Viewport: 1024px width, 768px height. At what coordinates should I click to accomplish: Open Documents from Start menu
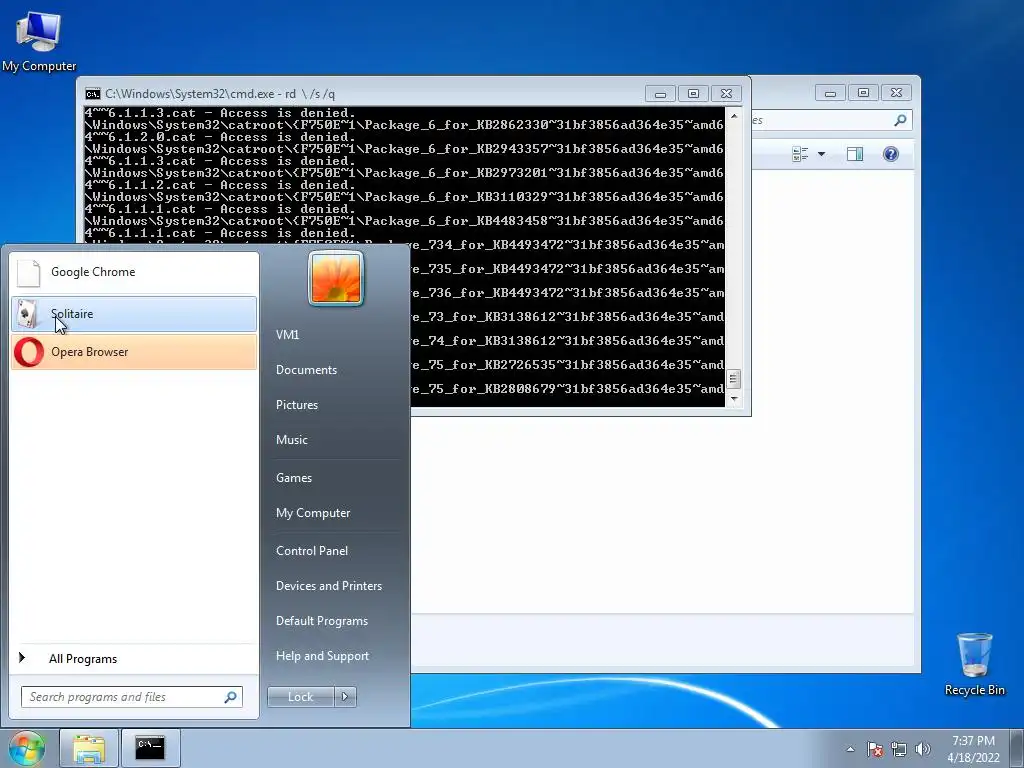coord(306,370)
